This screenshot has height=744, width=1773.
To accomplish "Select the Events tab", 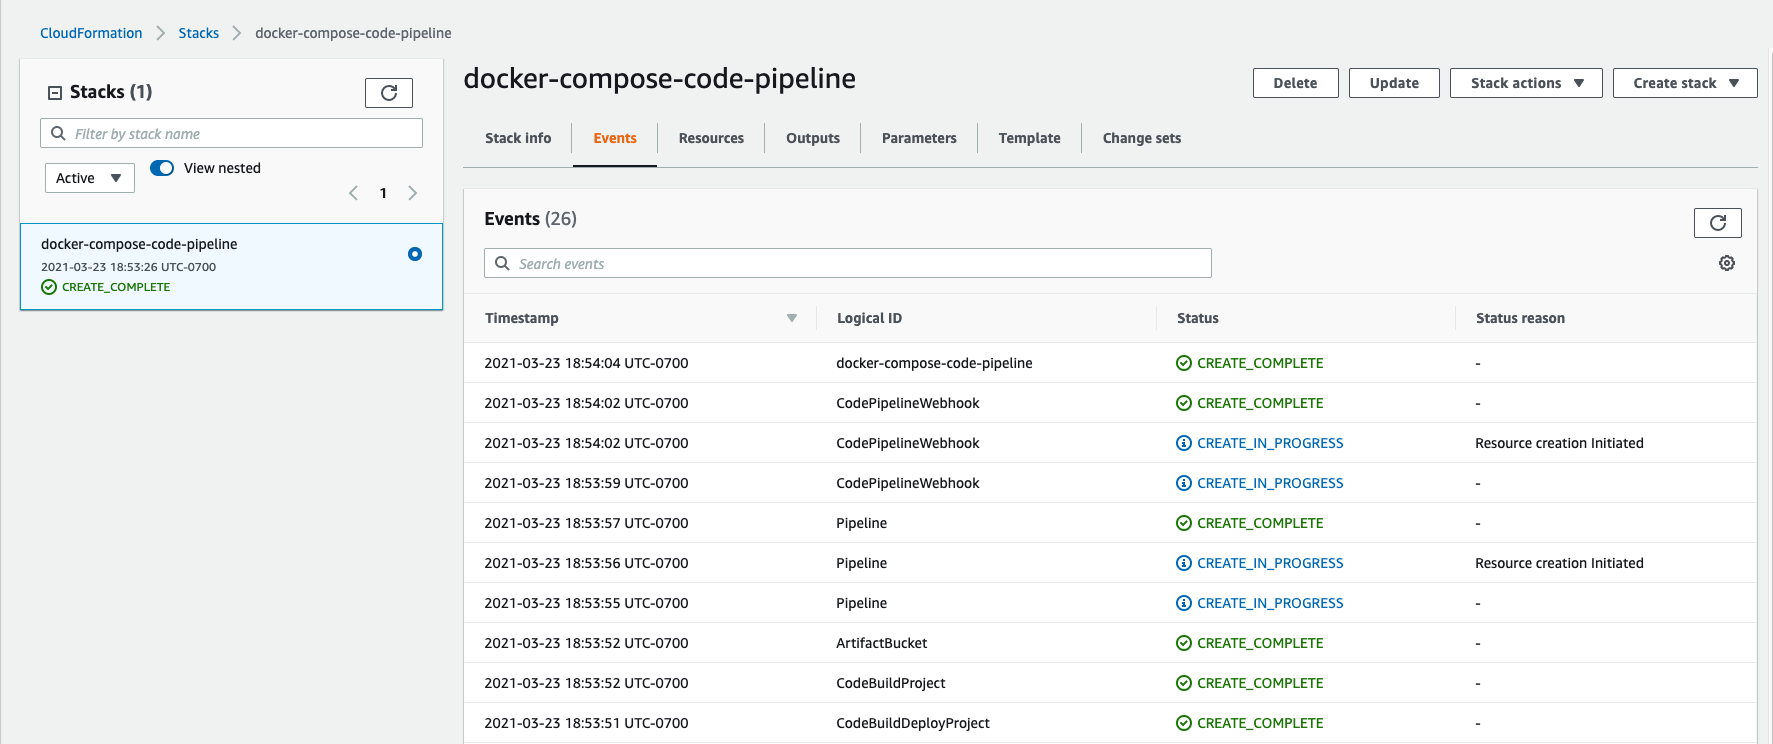I will [615, 138].
